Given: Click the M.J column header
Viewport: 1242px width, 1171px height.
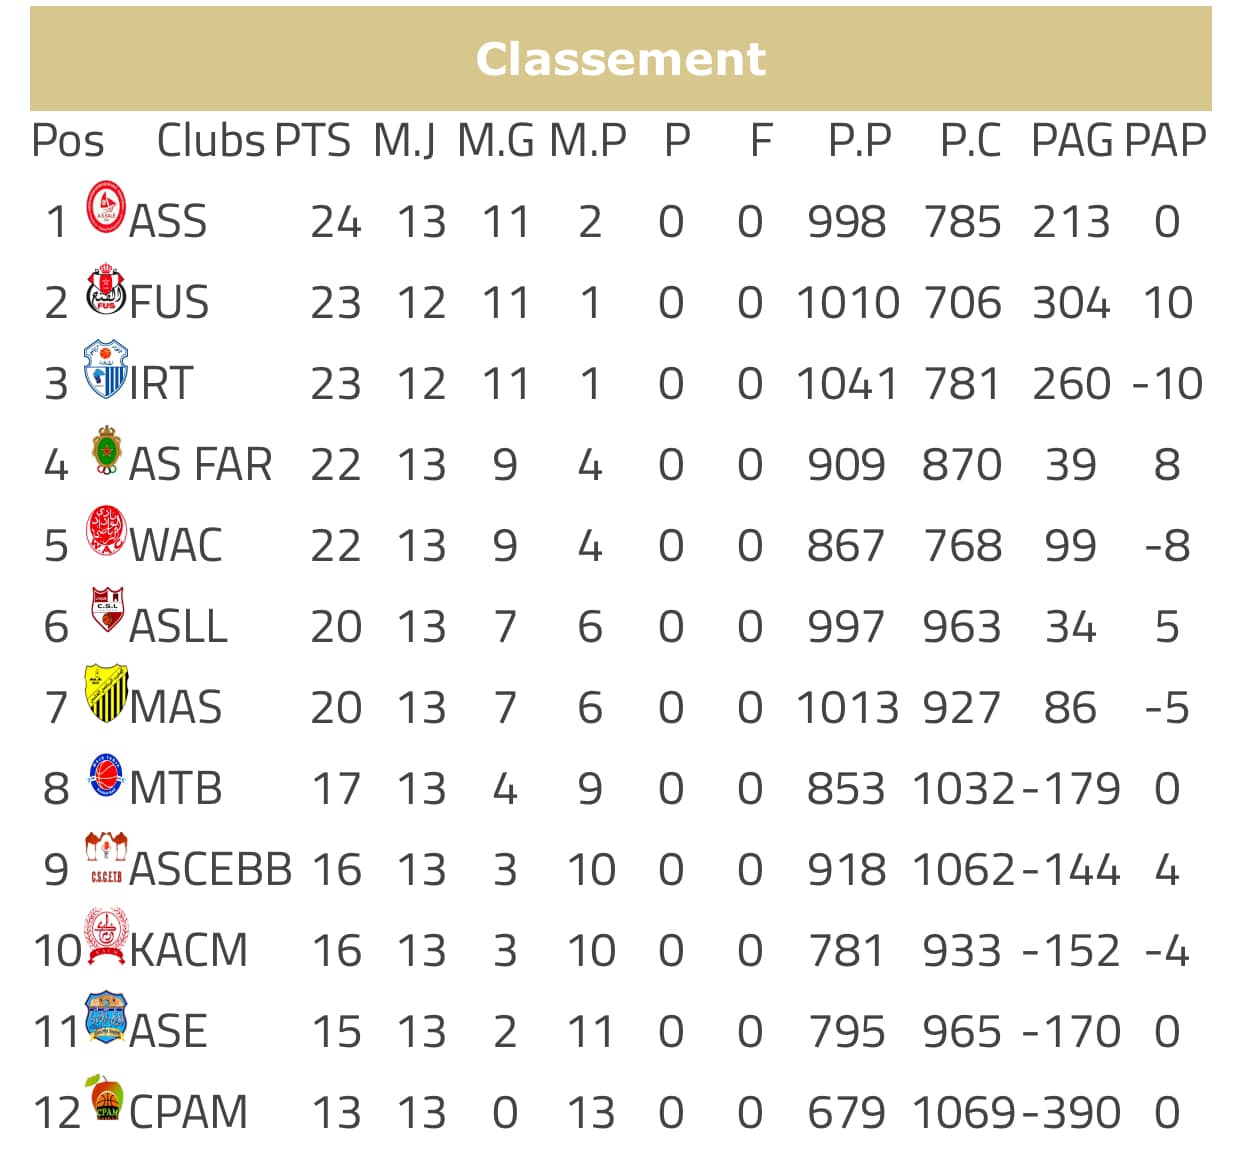Looking at the screenshot, I should click(x=405, y=141).
